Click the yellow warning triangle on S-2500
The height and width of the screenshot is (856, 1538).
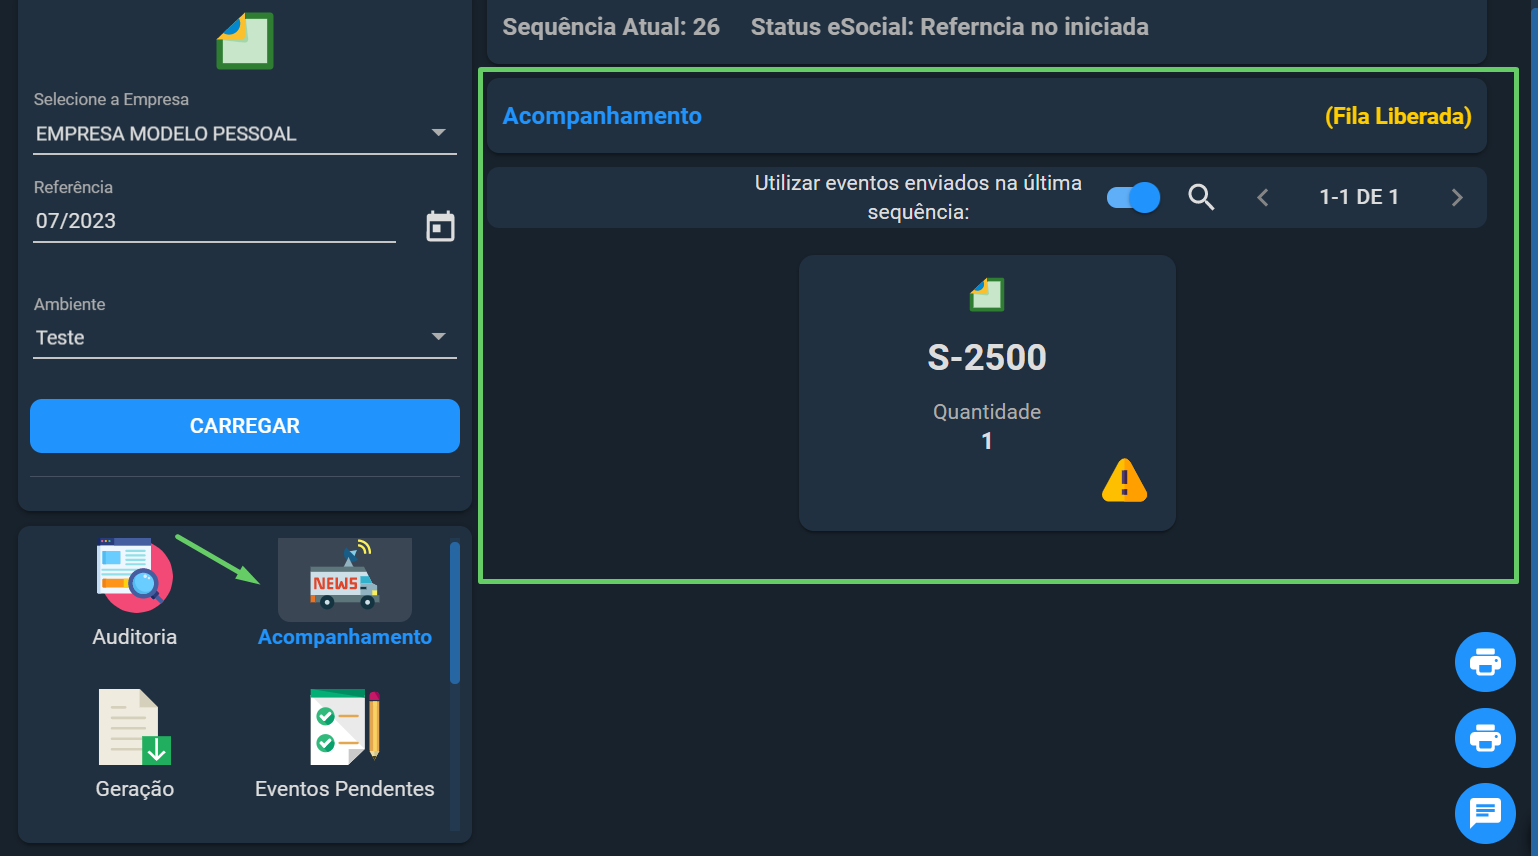pos(1124,480)
